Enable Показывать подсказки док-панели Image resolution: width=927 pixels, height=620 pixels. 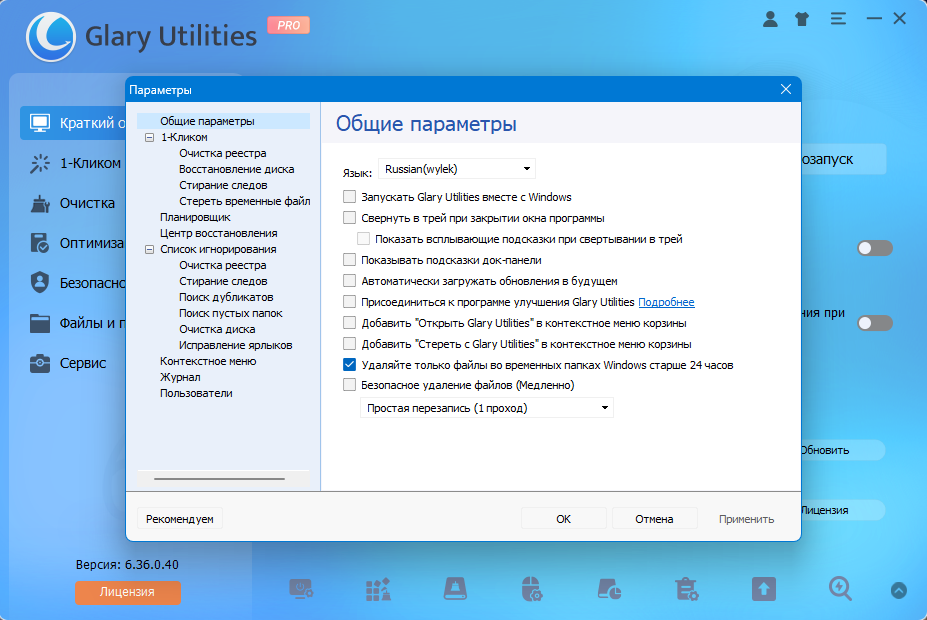pyautogui.click(x=349, y=259)
